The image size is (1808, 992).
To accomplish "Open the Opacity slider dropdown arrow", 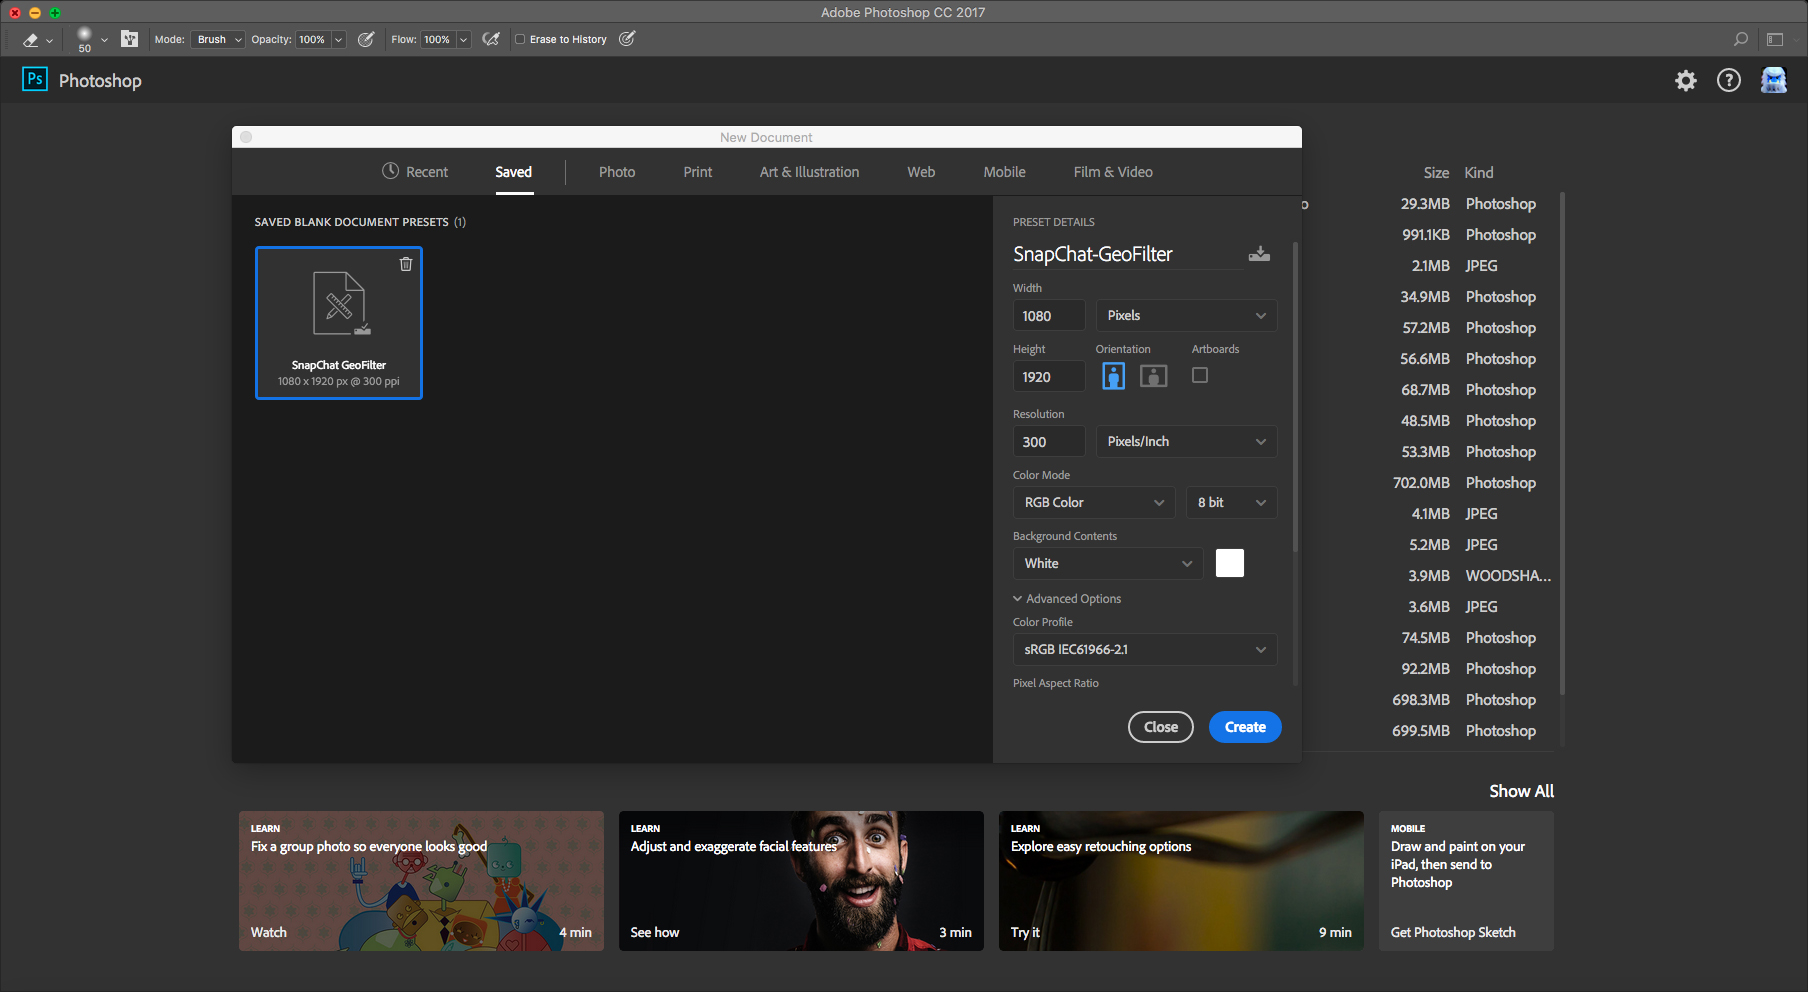I will click(x=339, y=40).
